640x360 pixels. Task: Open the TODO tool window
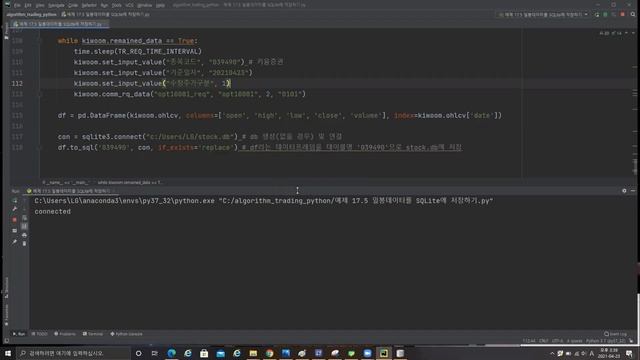(x=40, y=334)
